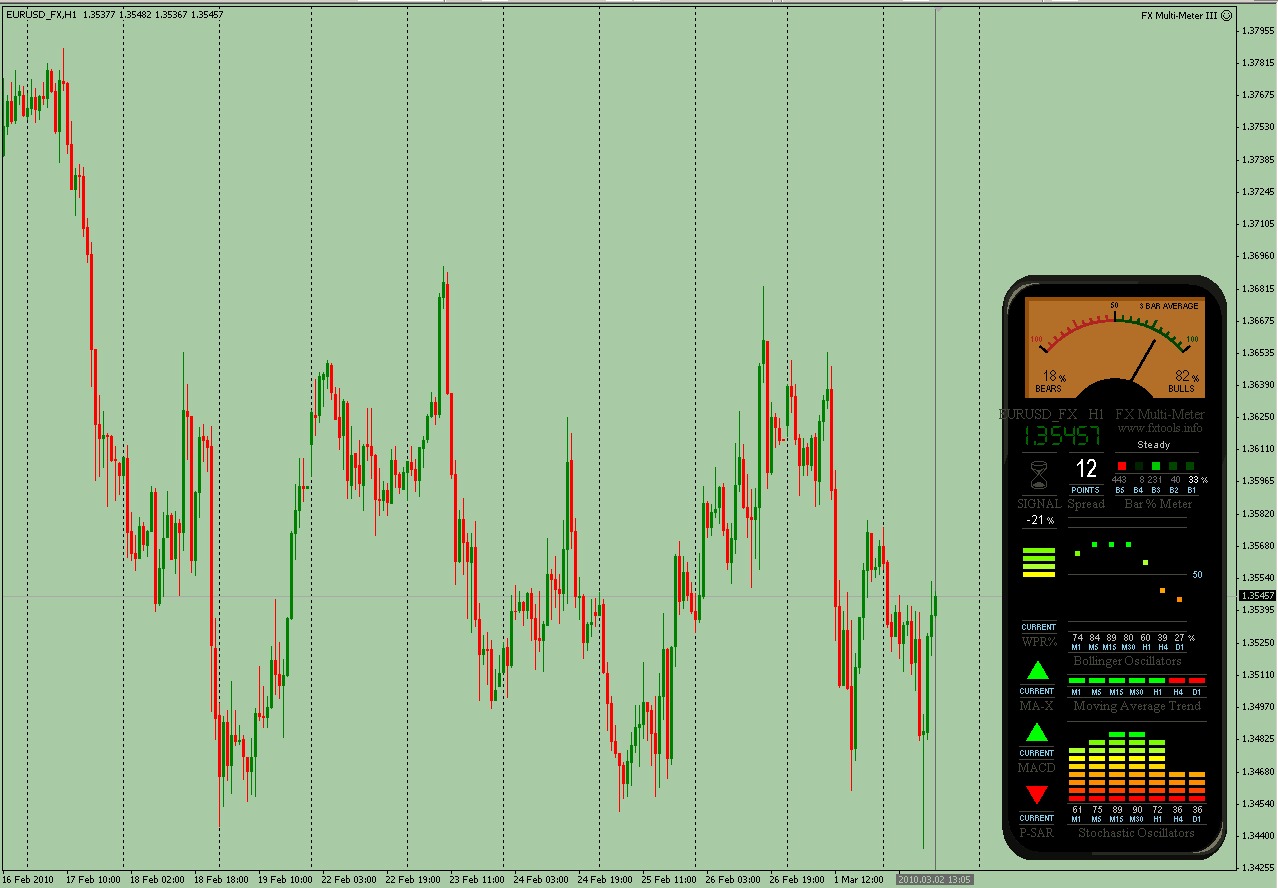
Task: Click the green MA-X up arrow
Action: (x=1037, y=671)
